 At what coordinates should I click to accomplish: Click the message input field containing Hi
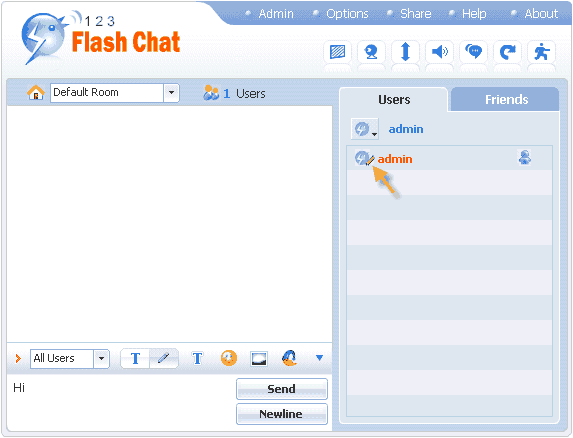click(x=121, y=402)
